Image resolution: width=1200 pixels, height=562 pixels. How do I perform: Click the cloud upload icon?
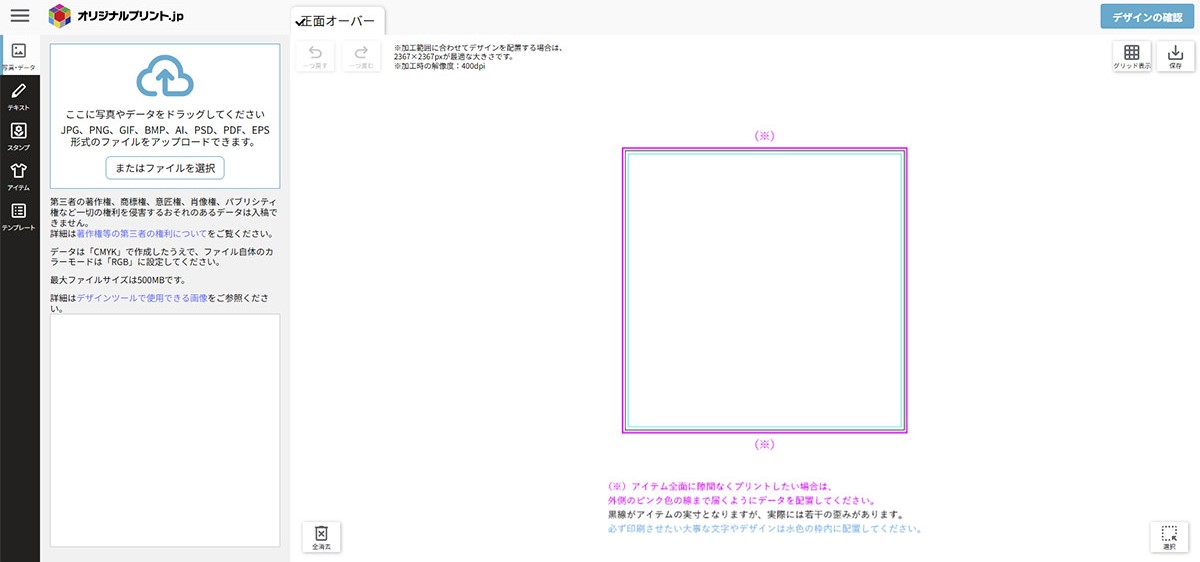[164, 77]
